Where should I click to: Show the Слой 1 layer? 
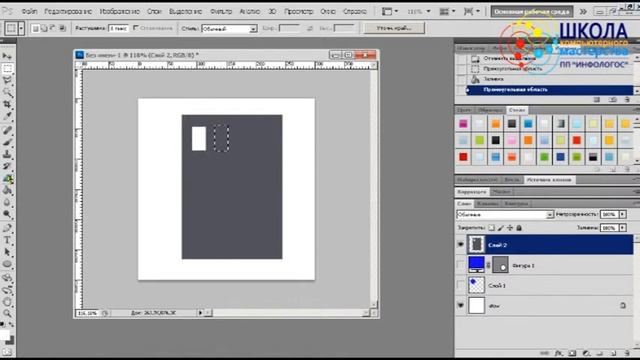[461, 285]
